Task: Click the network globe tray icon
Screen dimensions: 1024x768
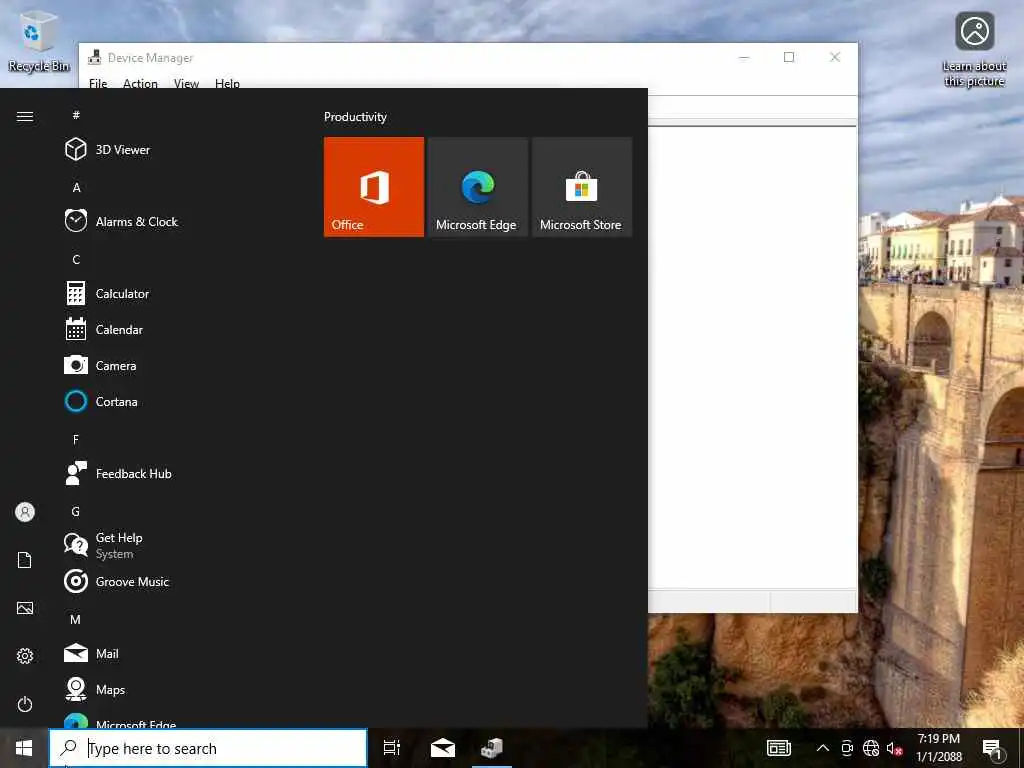Action: [x=871, y=748]
